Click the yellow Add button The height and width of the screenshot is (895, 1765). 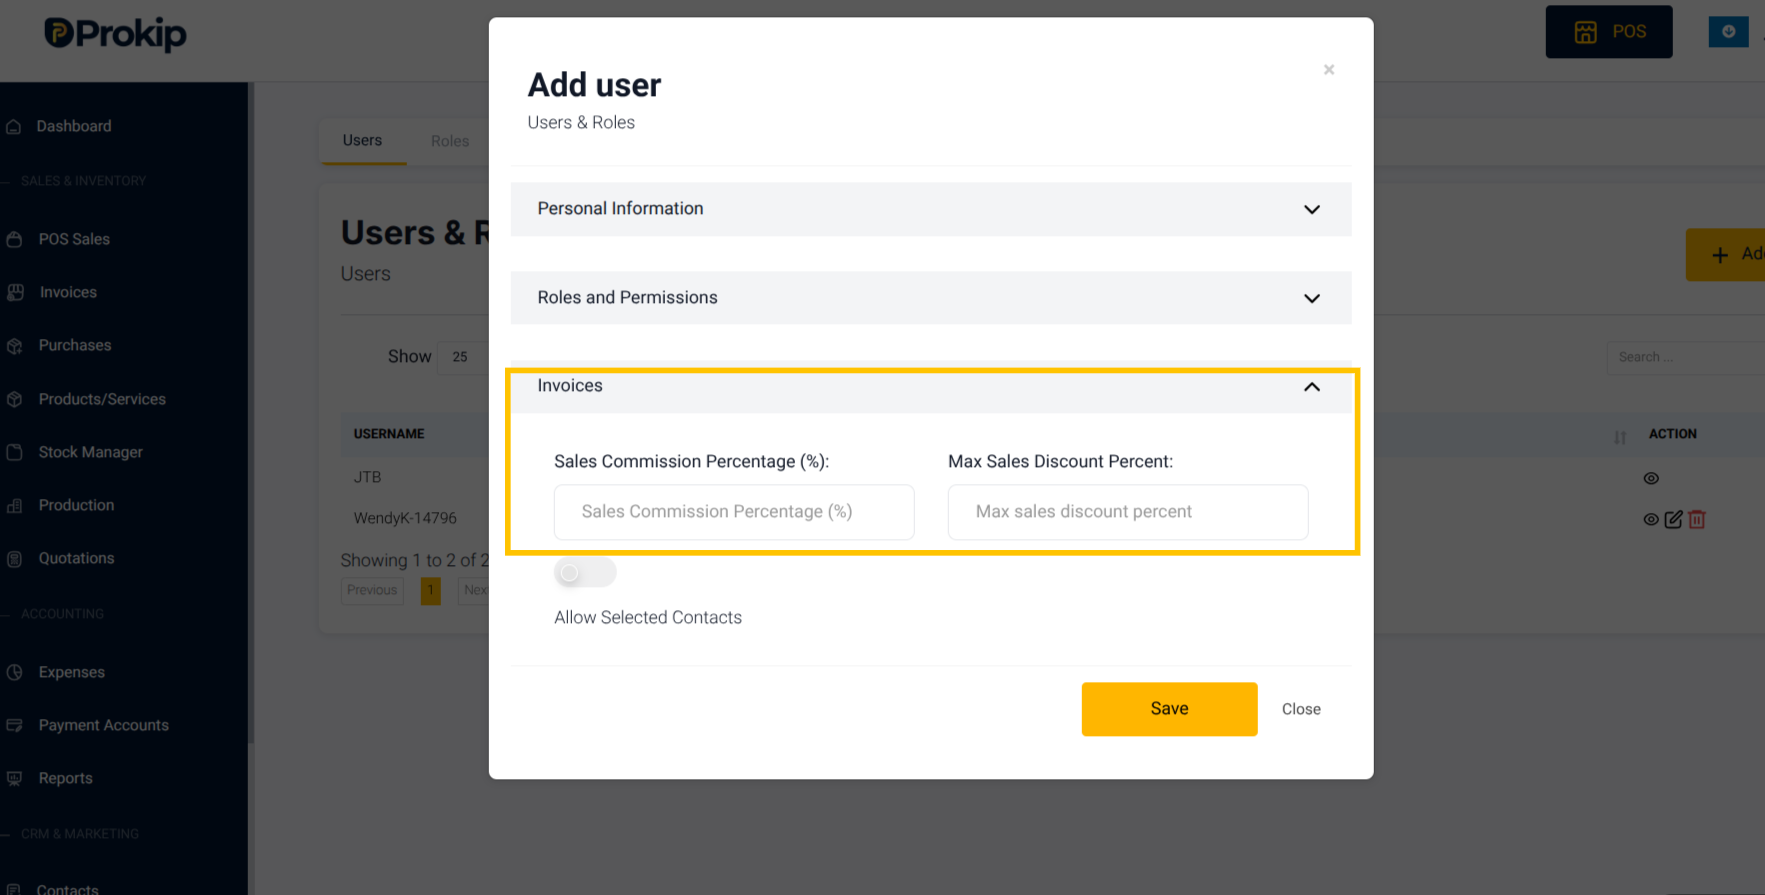(1726, 255)
